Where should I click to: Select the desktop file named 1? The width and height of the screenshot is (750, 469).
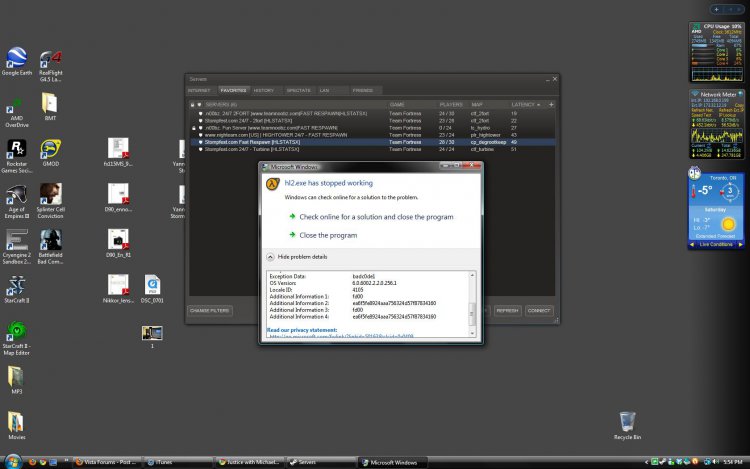click(152, 337)
